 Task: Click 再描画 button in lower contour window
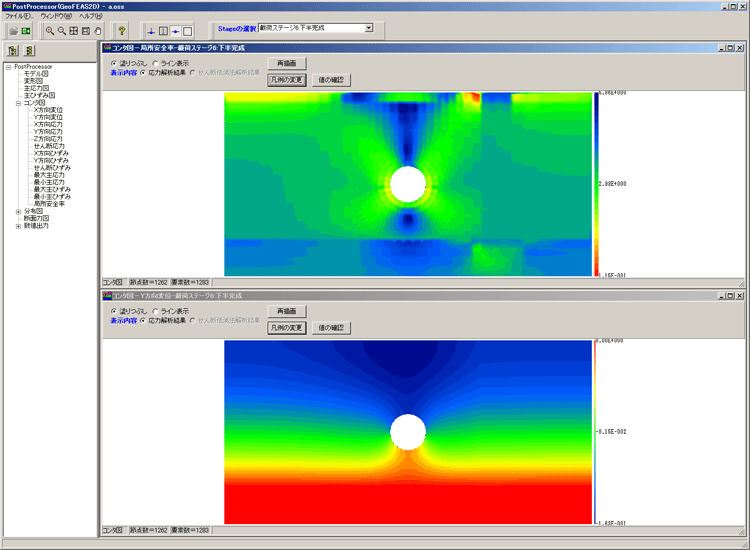click(x=287, y=311)
